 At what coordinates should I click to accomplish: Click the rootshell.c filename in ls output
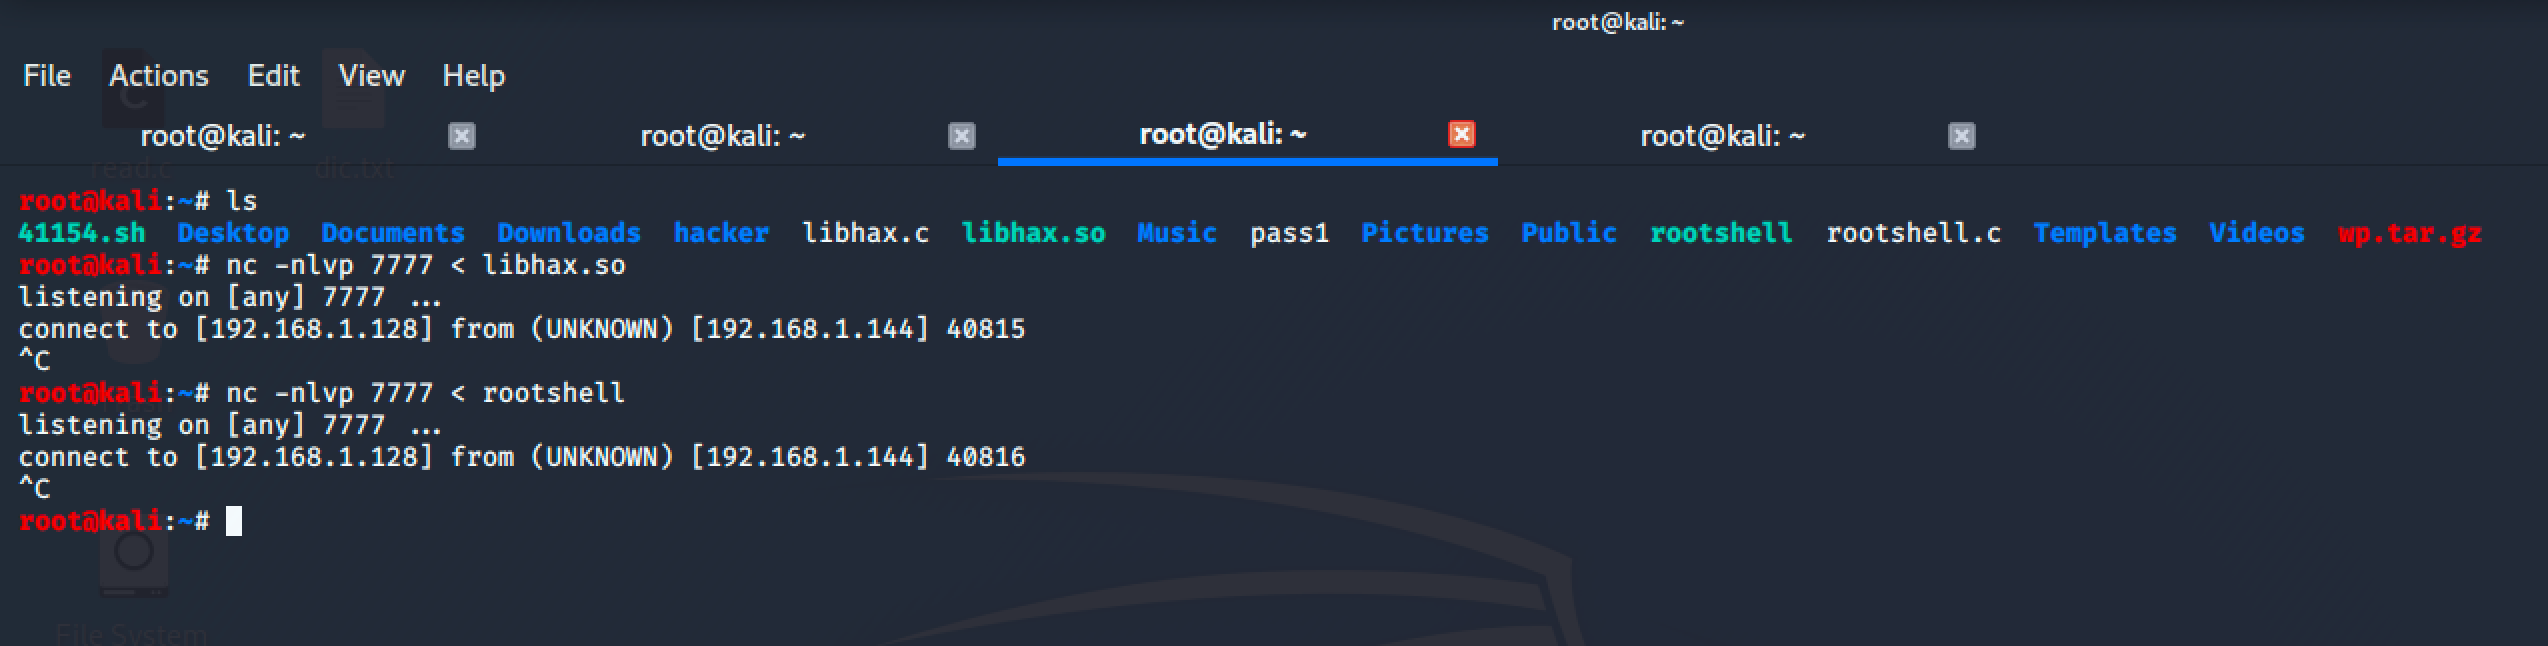point(1913,233)
